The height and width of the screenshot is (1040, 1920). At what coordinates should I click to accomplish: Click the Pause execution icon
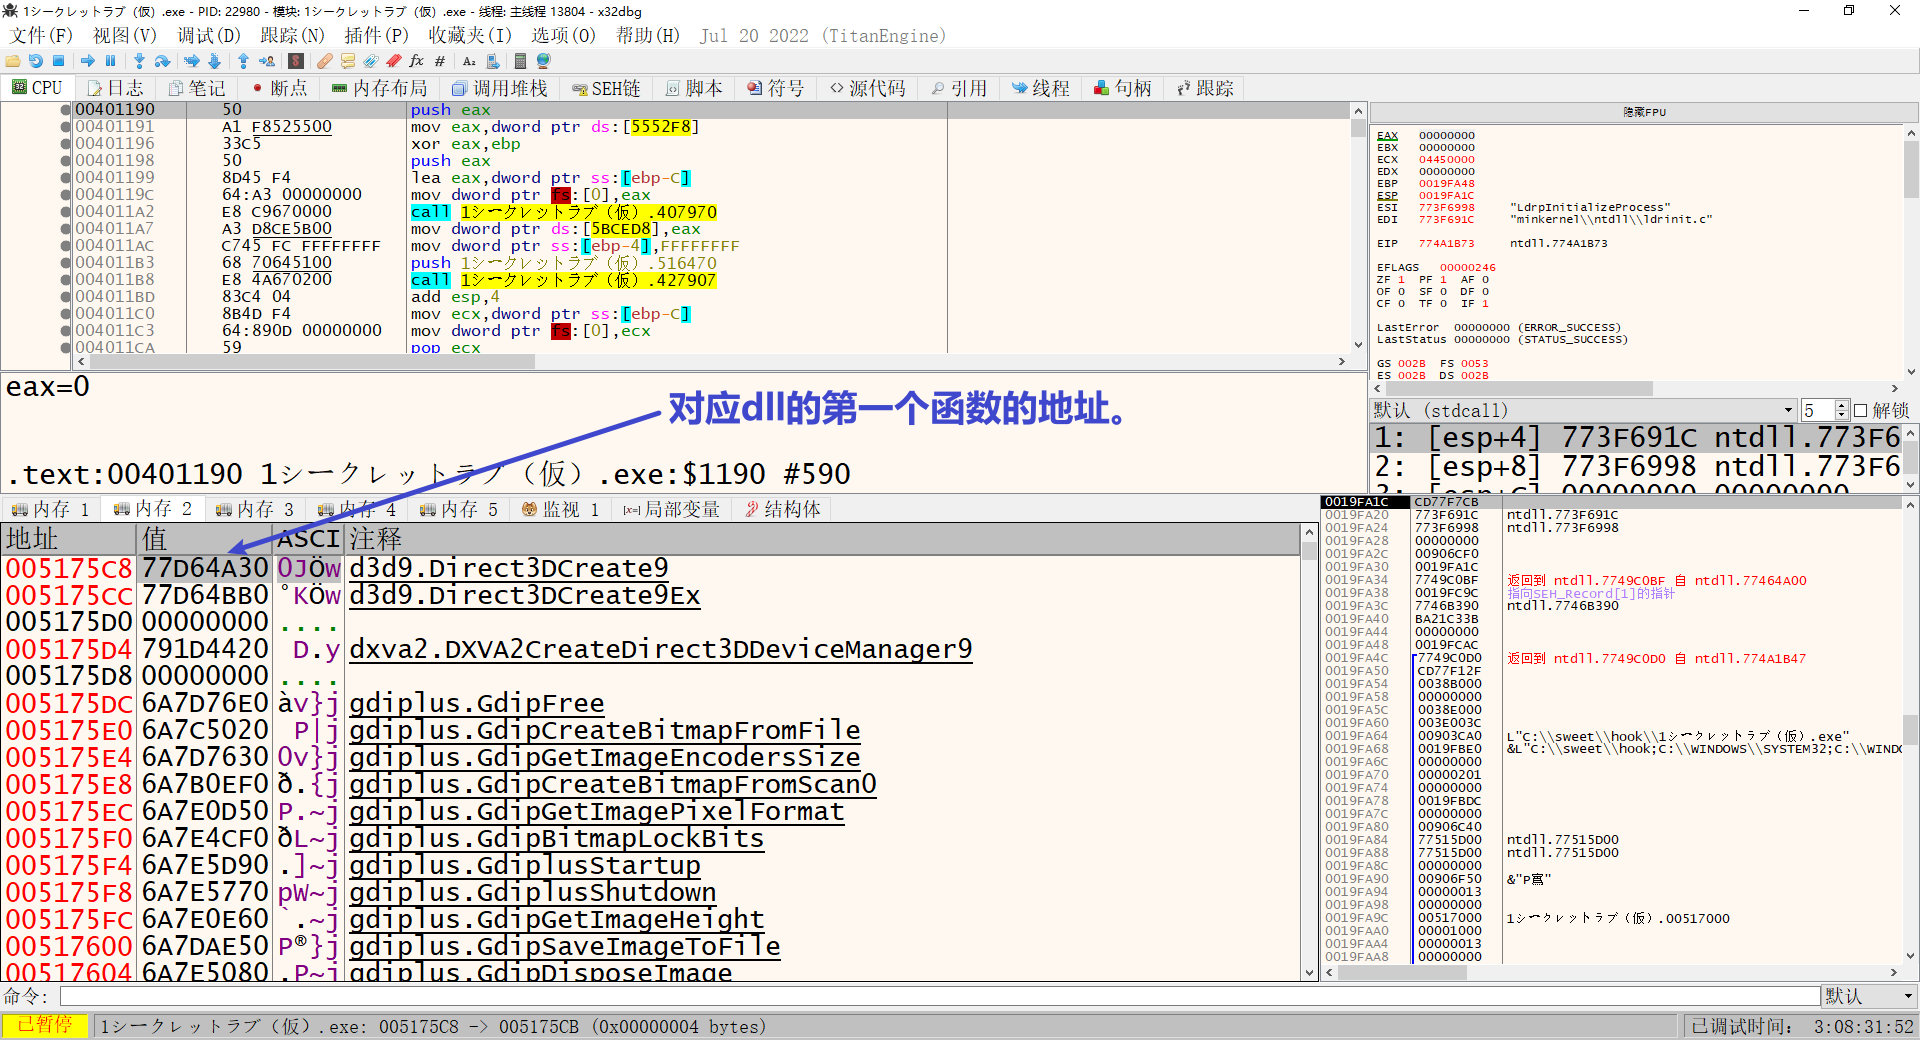(111, 61)
